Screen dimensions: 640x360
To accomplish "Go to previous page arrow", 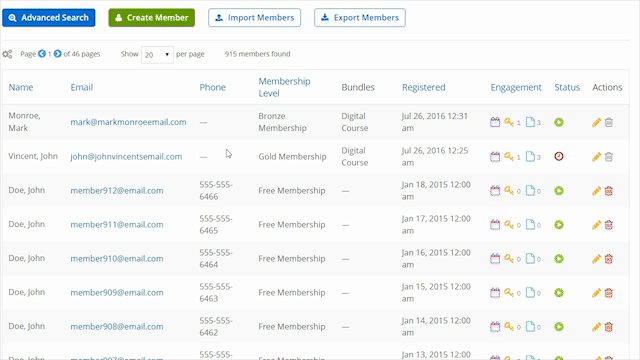I will click(42, 53).
